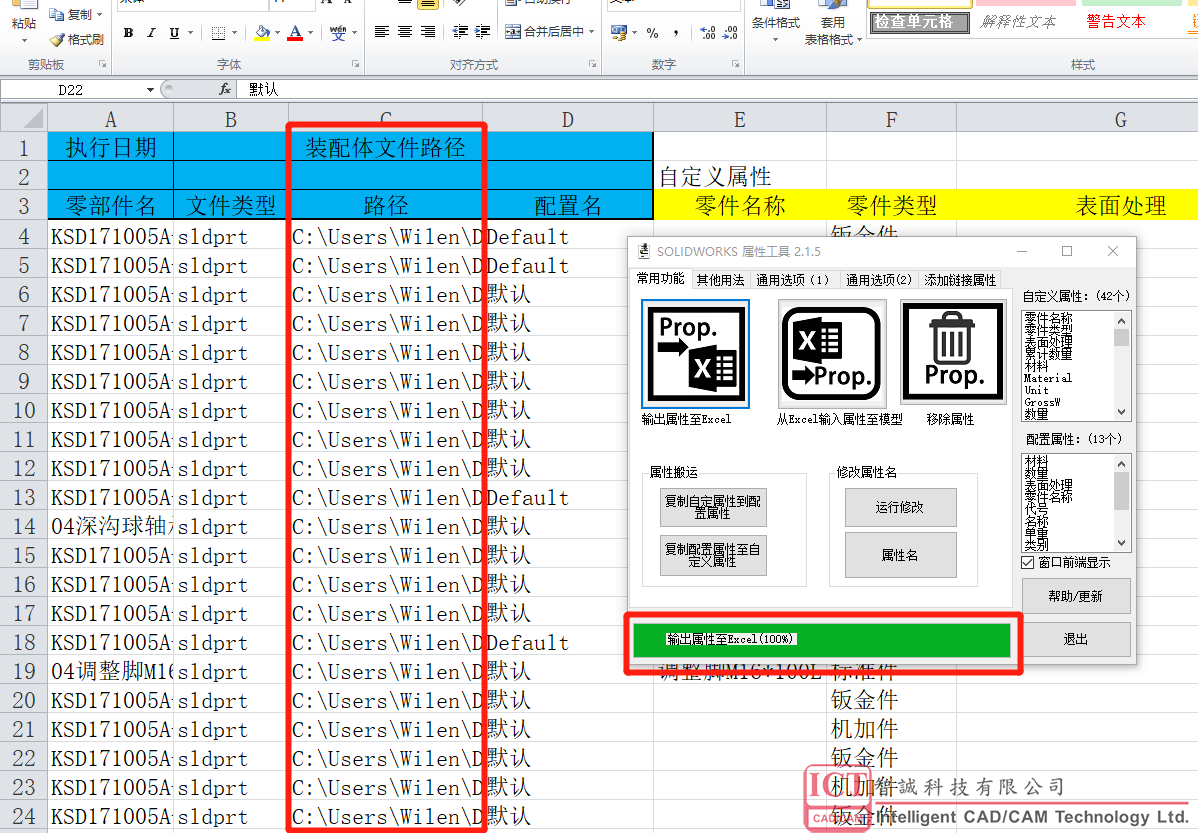Open the 条件格式 conditional formatting menu
The width and height of the screenshot is (1198, 833).
[775, 21]
